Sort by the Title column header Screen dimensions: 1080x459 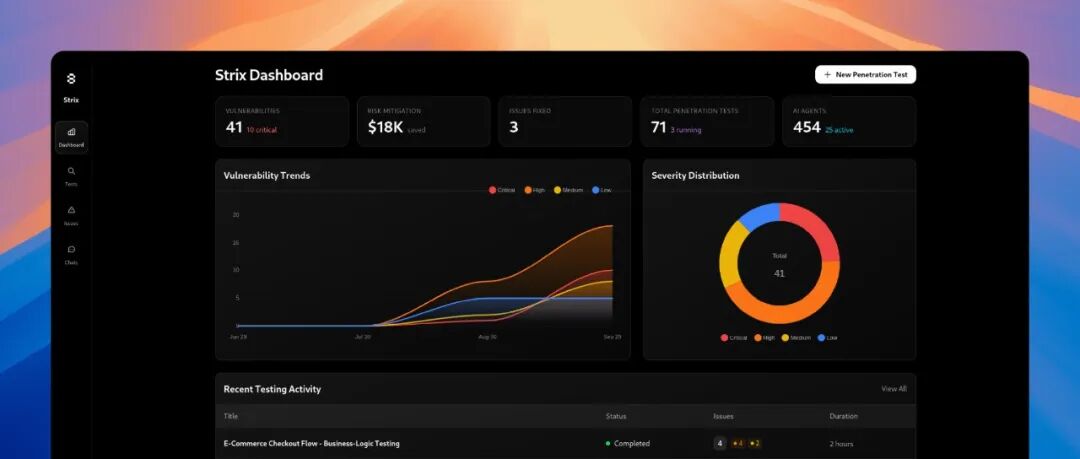pyautogui.click(x=231, y=416)
